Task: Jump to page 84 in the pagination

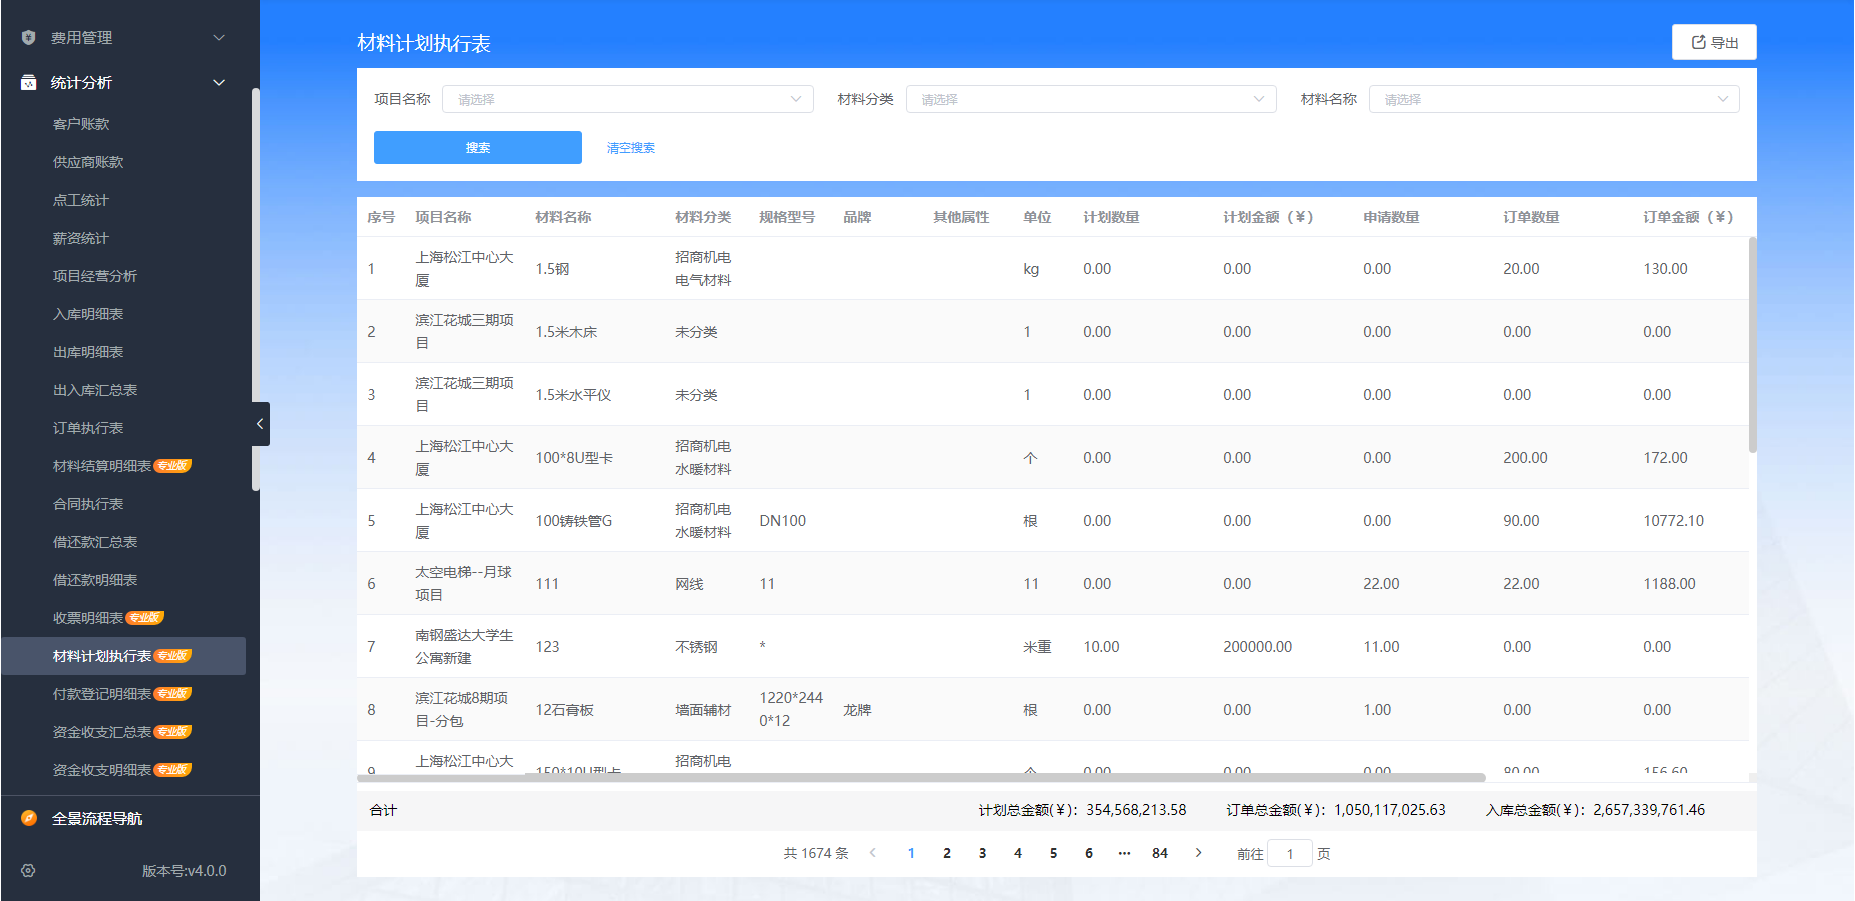Action: [1160, 853]
